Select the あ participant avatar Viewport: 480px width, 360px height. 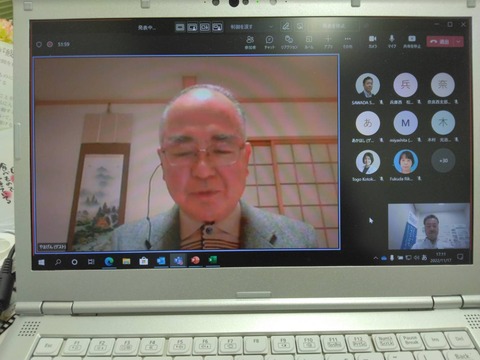[x=367, y=123]
